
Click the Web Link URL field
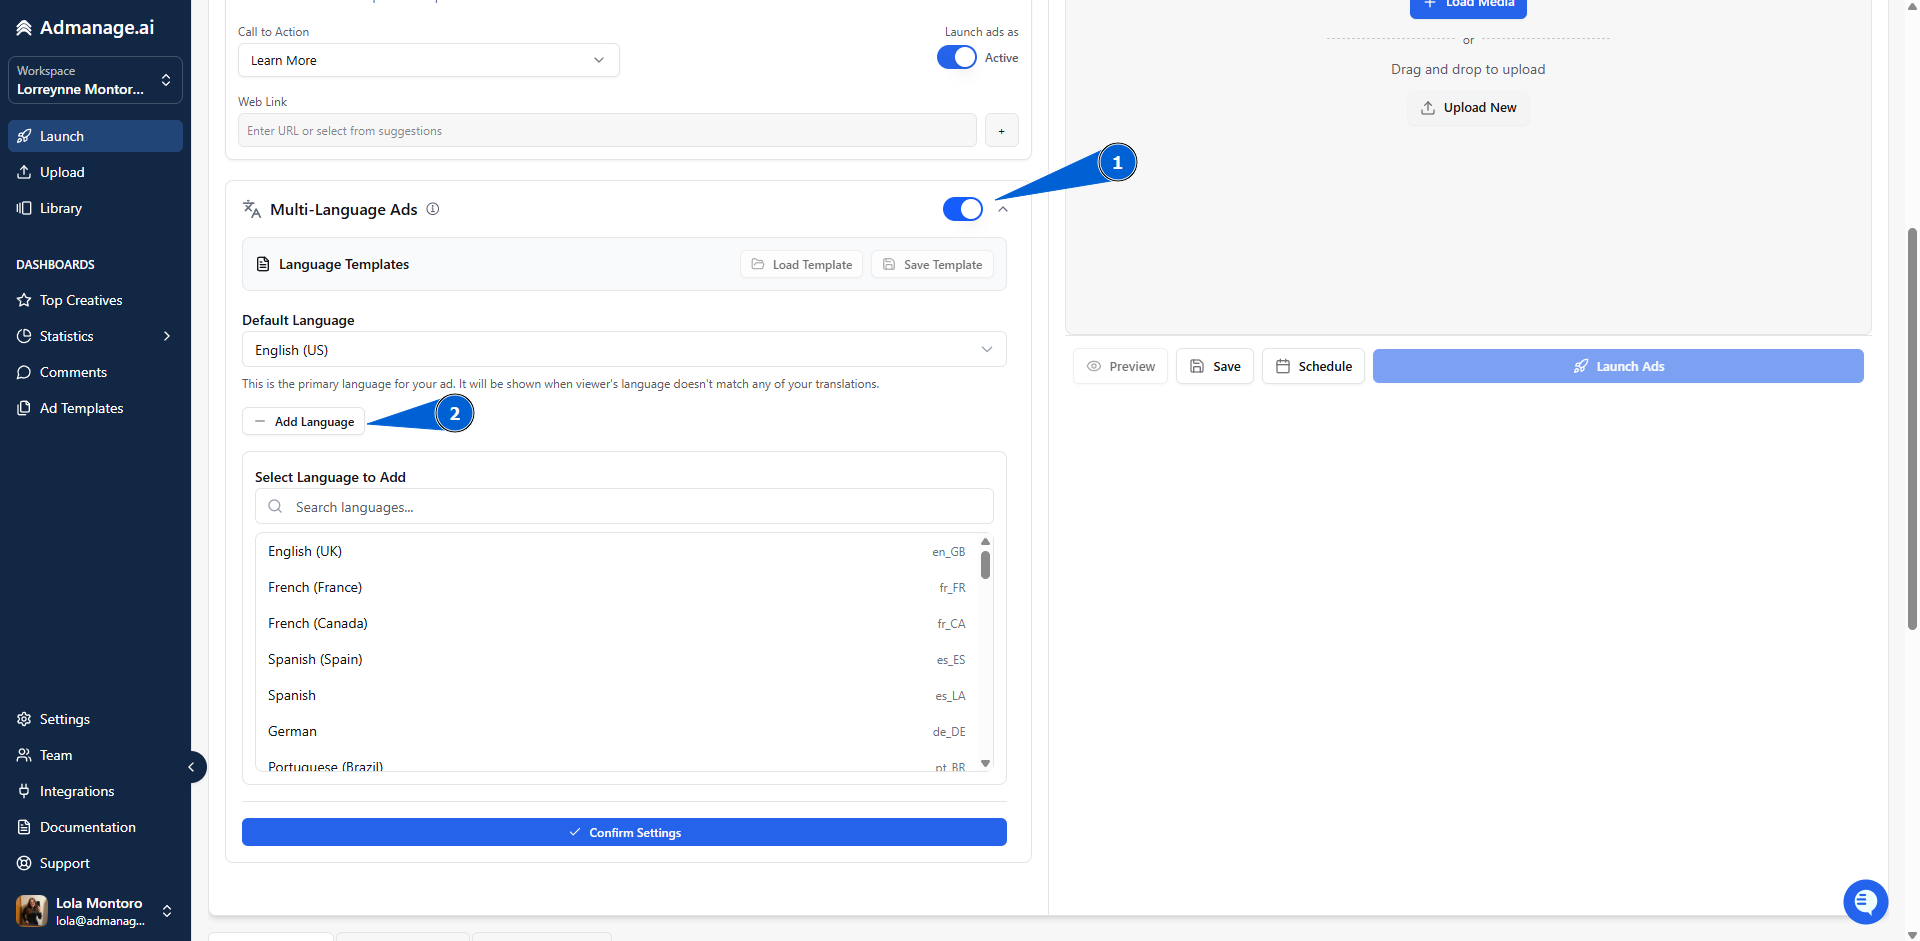[x=607, y=130]
